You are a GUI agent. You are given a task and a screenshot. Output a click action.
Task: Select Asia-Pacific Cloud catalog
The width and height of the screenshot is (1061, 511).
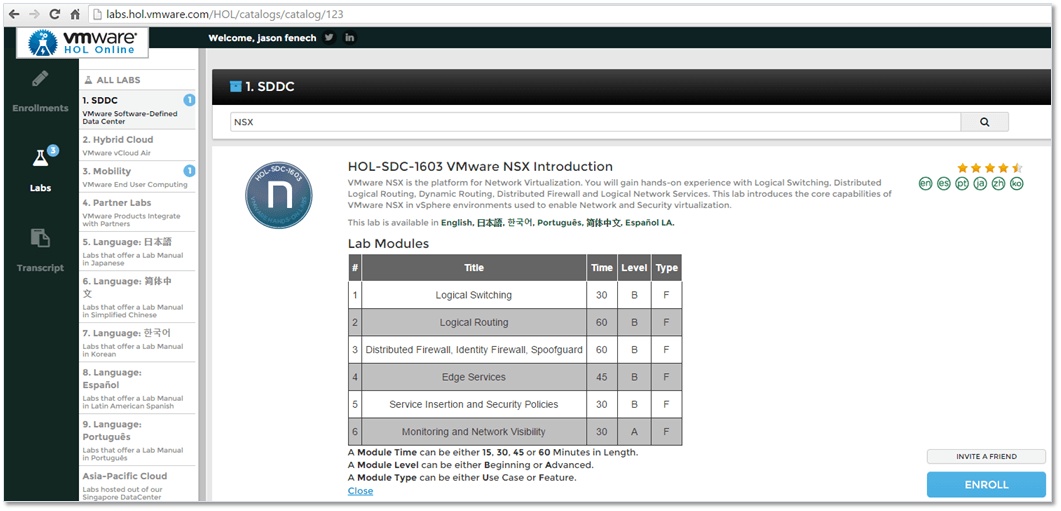pos(137,485)
